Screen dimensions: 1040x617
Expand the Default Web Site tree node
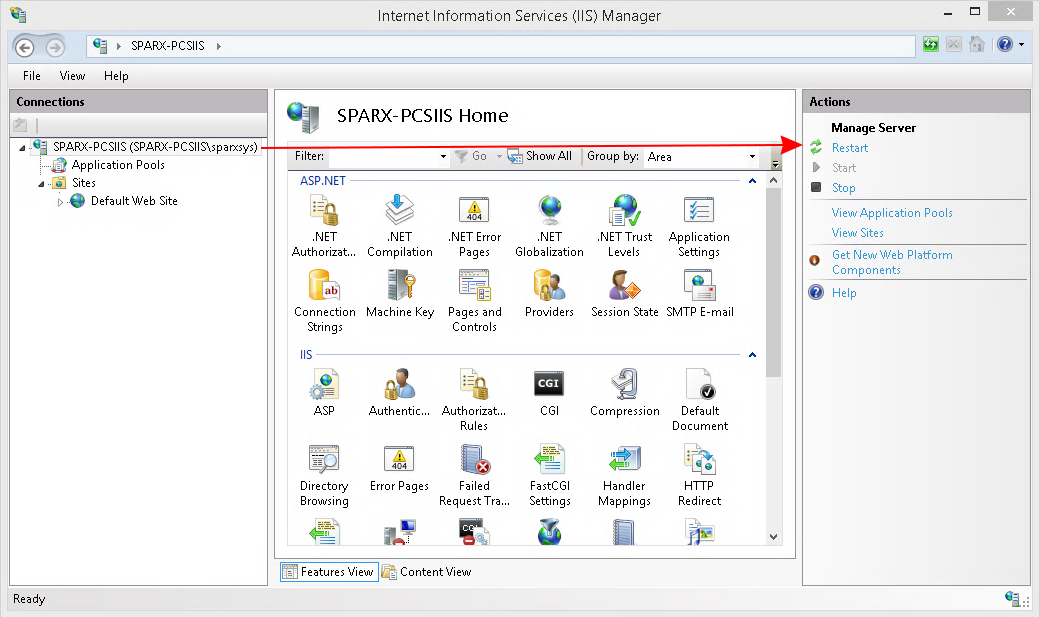click(60, 202)
